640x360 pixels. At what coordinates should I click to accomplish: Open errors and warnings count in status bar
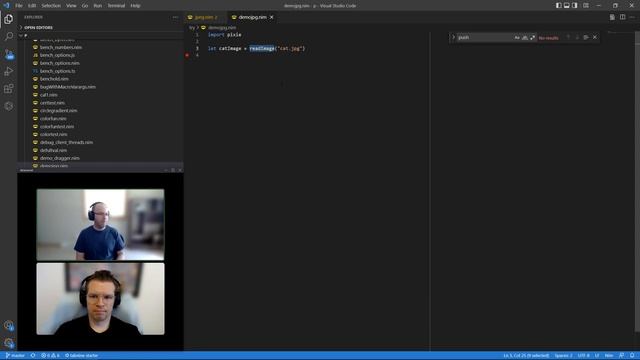(x=50, y=356)
